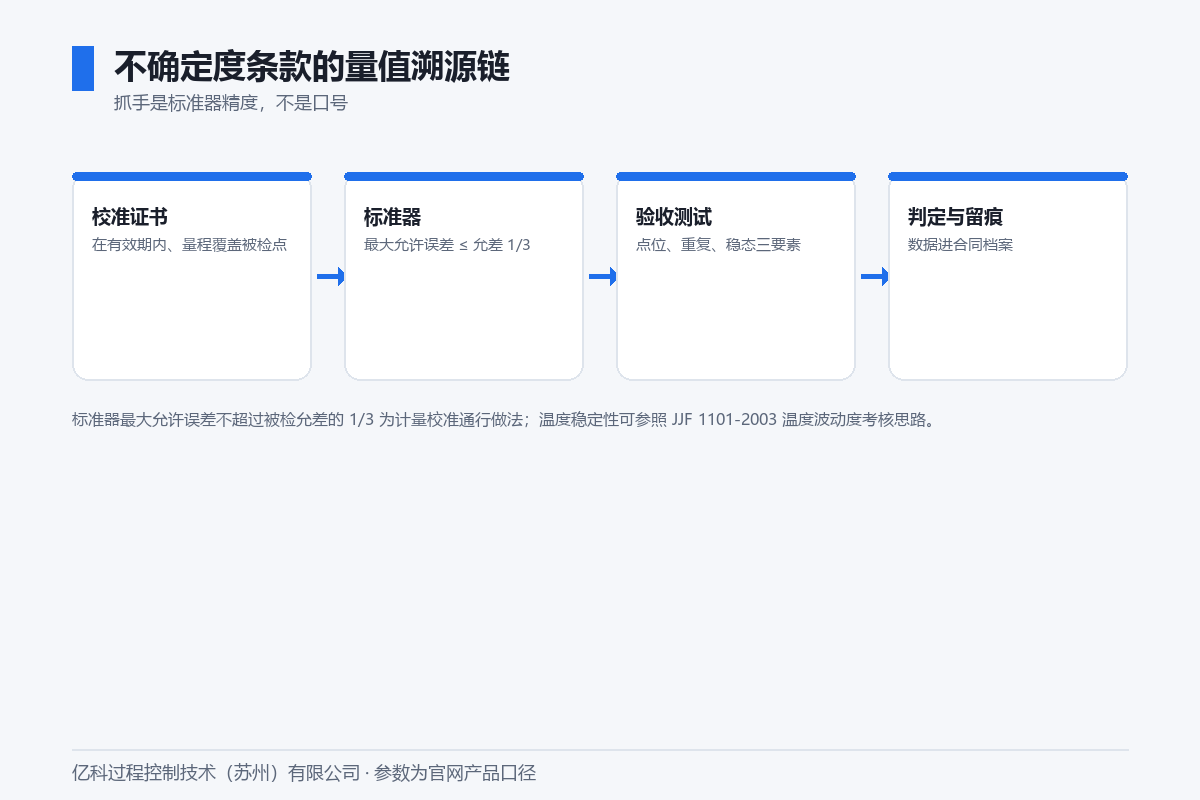Select the 校准证书 card heading
The height and width of the screenshot is (800, 1200).
point(130,217)
